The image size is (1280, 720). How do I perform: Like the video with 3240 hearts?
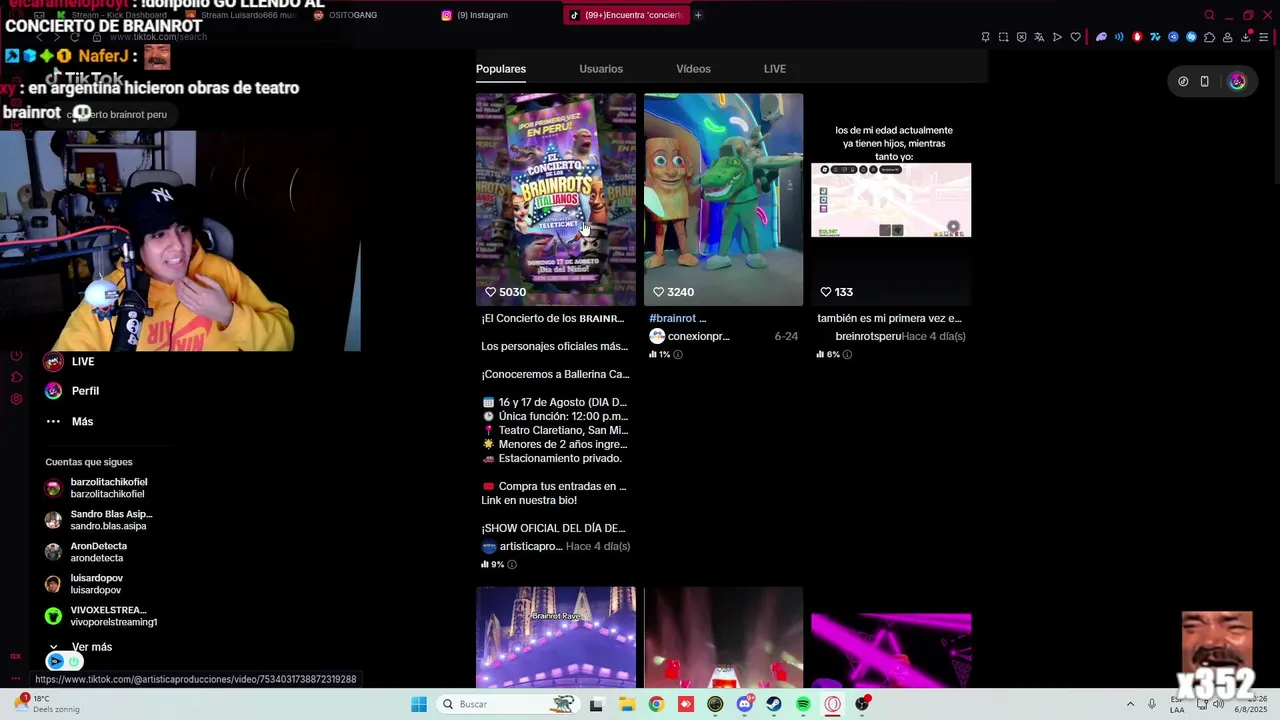coord(658,292)
